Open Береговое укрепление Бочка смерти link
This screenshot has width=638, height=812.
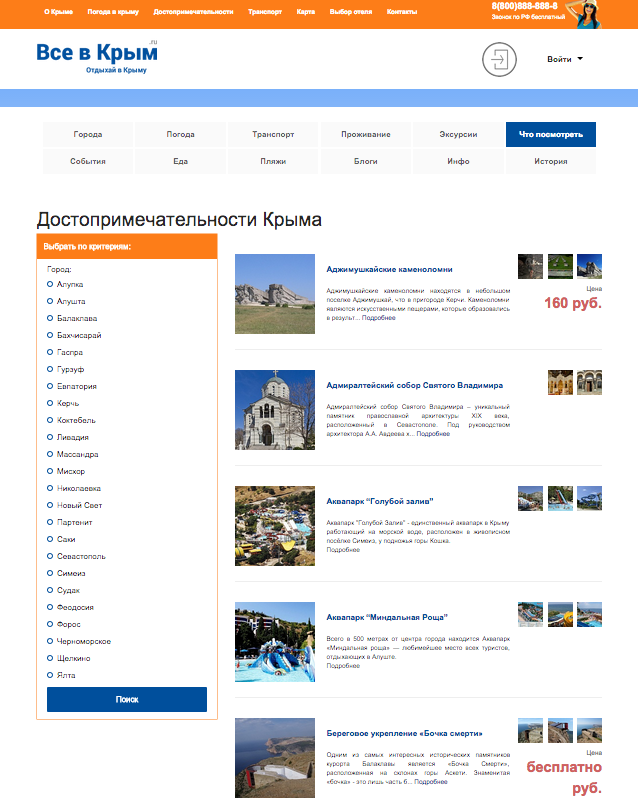[404, 733]
